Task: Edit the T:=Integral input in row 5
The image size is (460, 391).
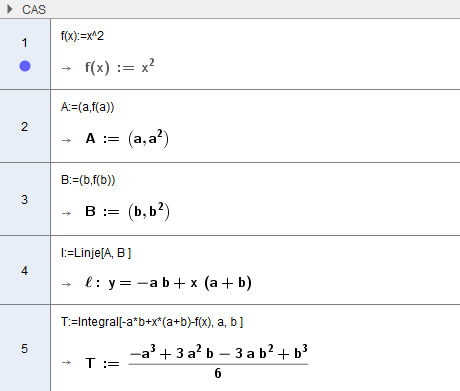Action: tap(152, 322)
